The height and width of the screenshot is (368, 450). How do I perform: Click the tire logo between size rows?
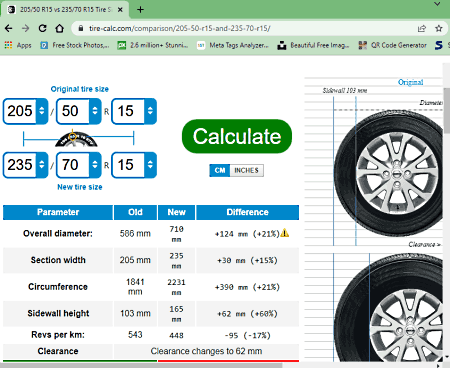pyautogui.click(x=76, y=139)
